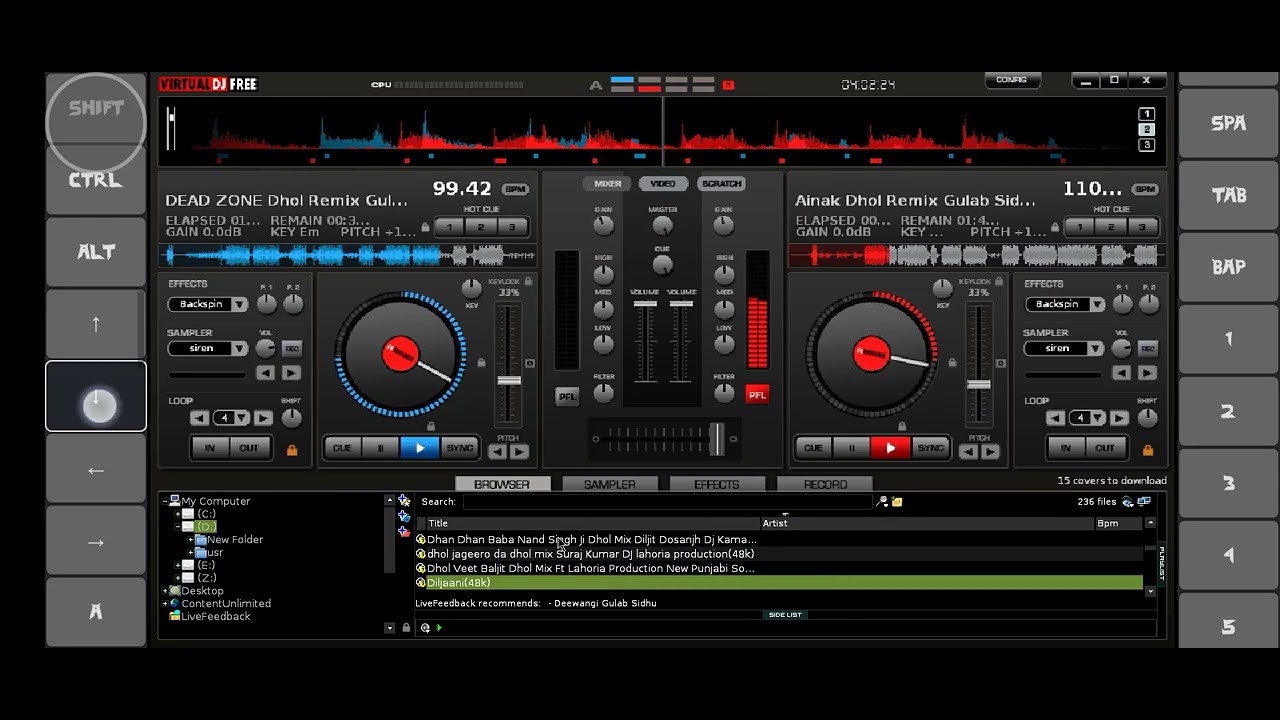This screenshot has height=720, width=1280.
Task: Toggle right channel PFL headphone cue
Action: coord(757,395)
